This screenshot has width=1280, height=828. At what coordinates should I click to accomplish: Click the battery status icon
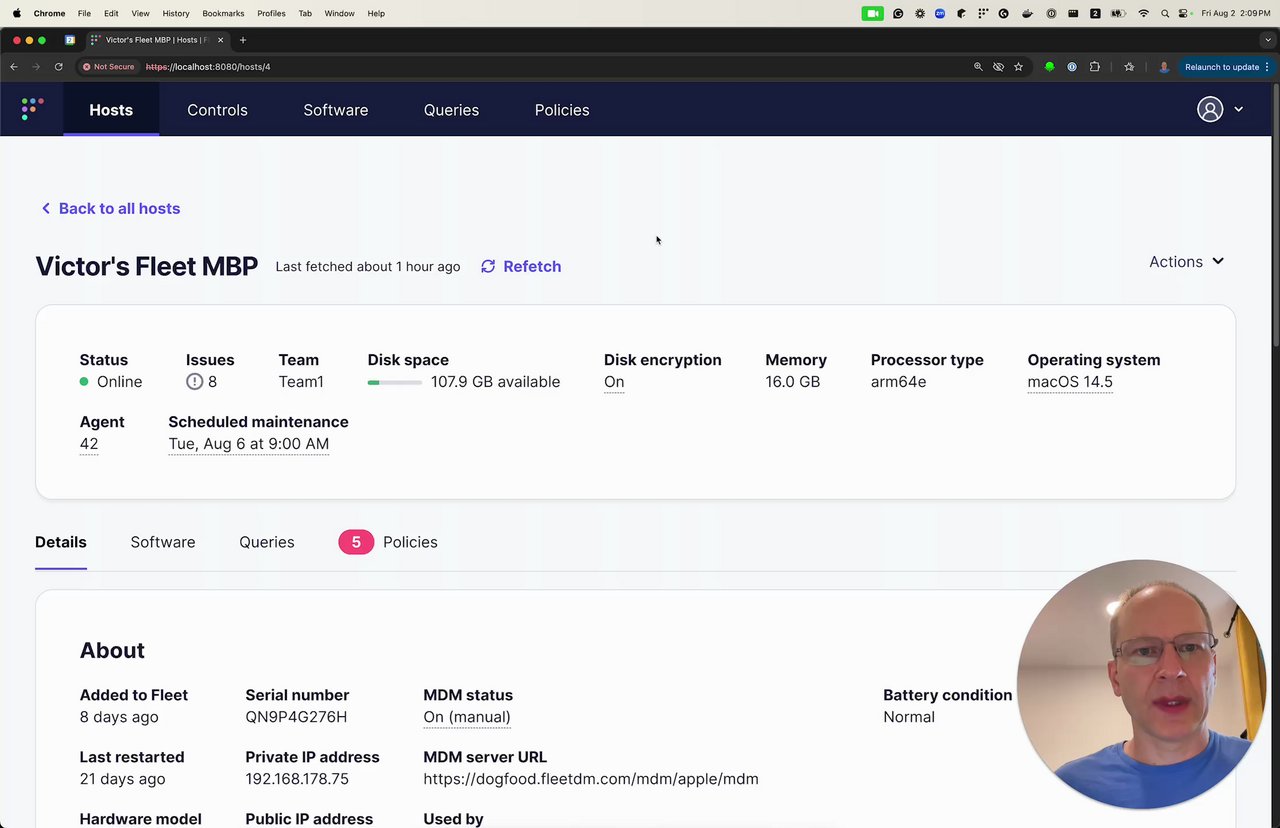pyautogui.click(x=1119, y=13)
